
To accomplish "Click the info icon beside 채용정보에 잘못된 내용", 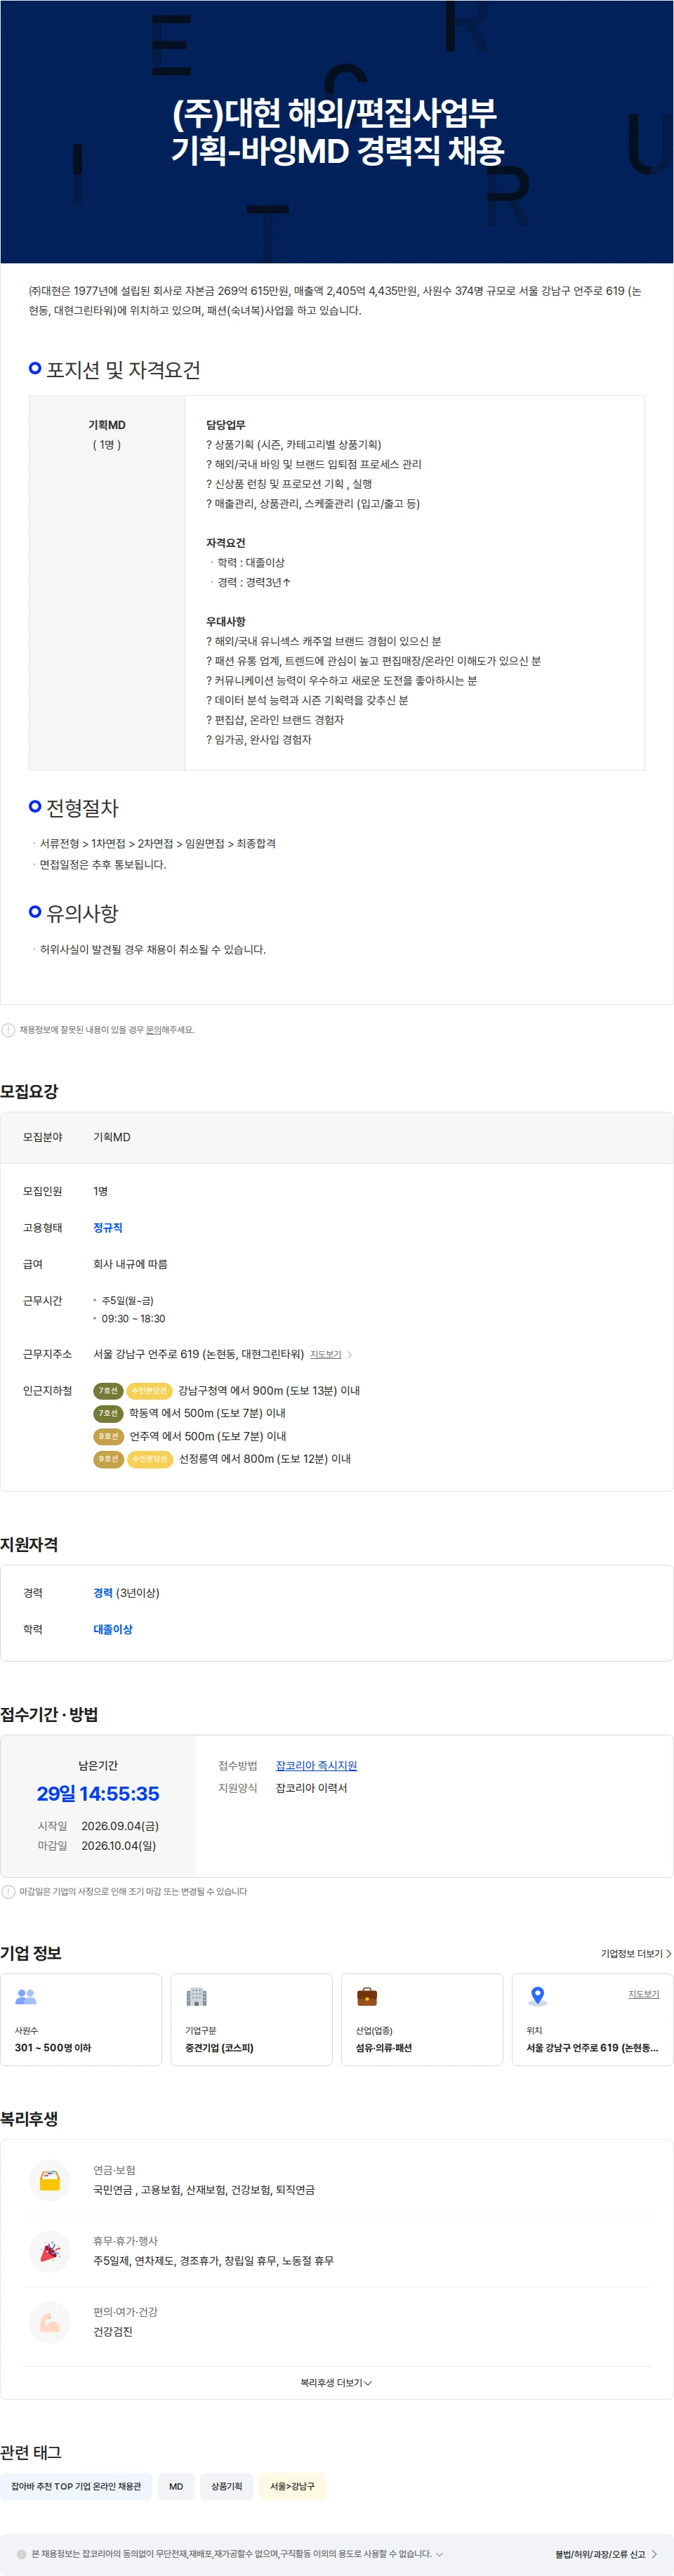I will [x=8, y=1030].
